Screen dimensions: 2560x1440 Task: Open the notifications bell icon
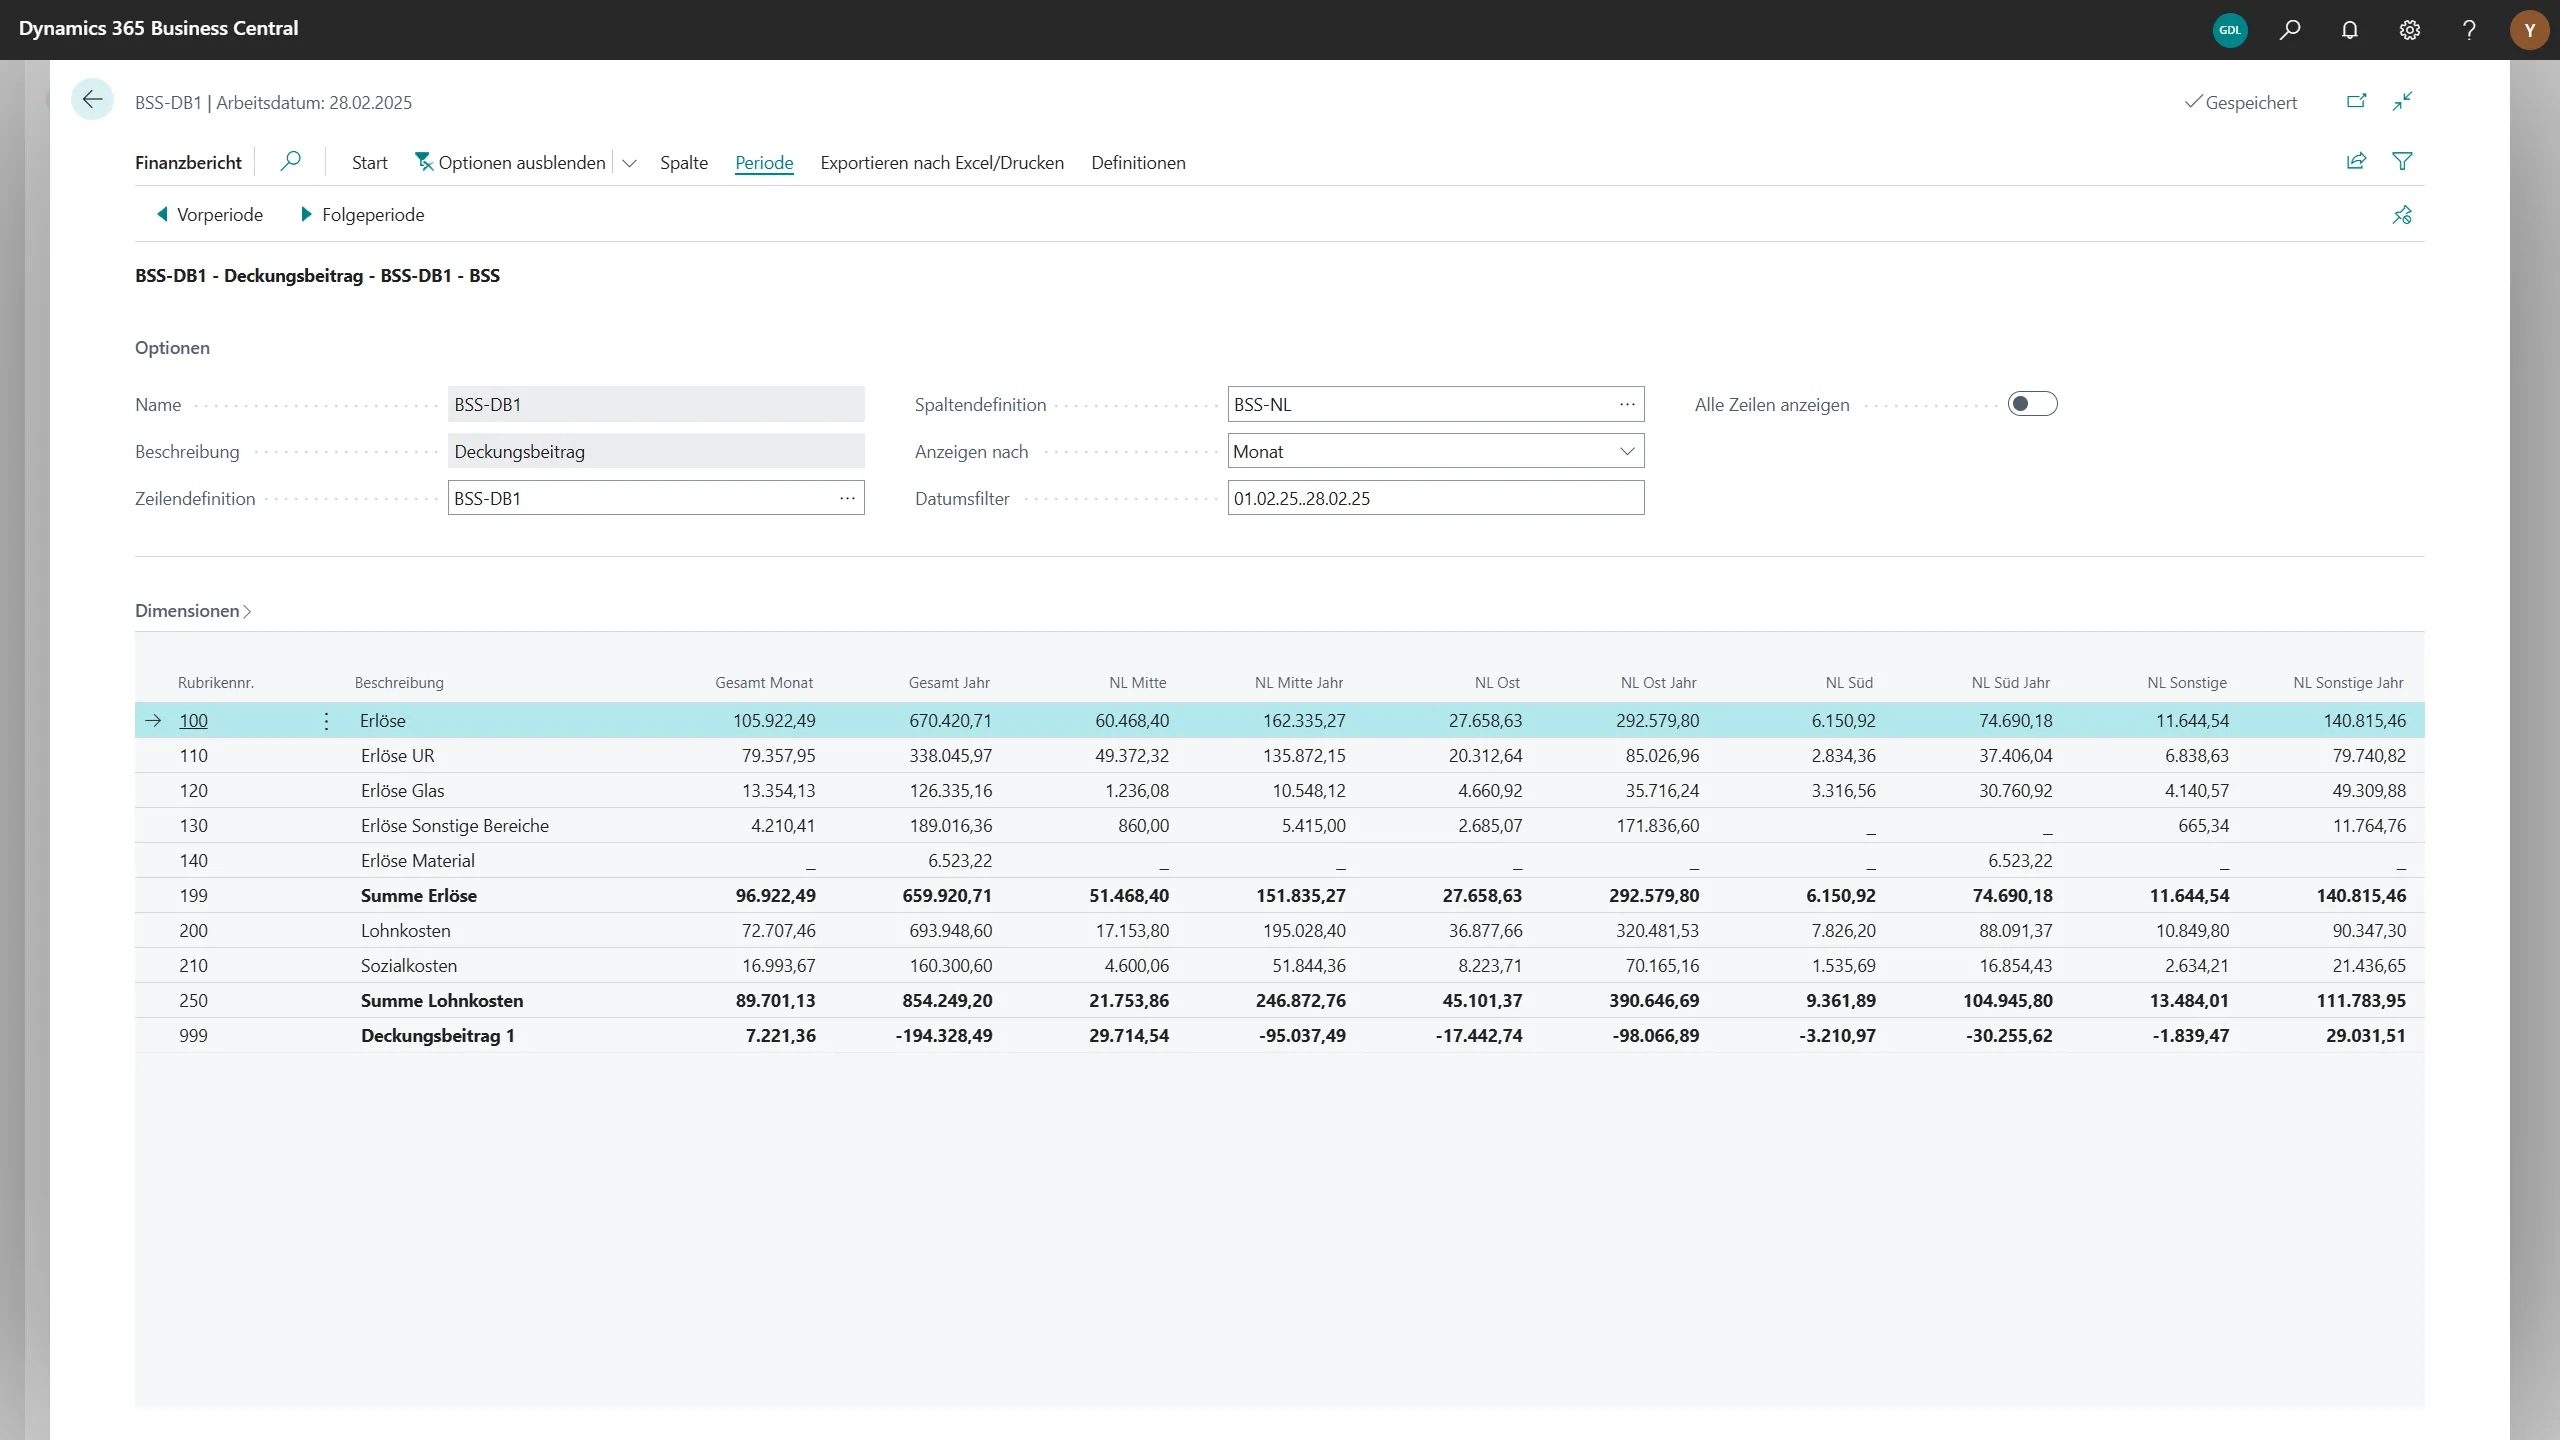pyautogui.click(x=2349, y=30)
